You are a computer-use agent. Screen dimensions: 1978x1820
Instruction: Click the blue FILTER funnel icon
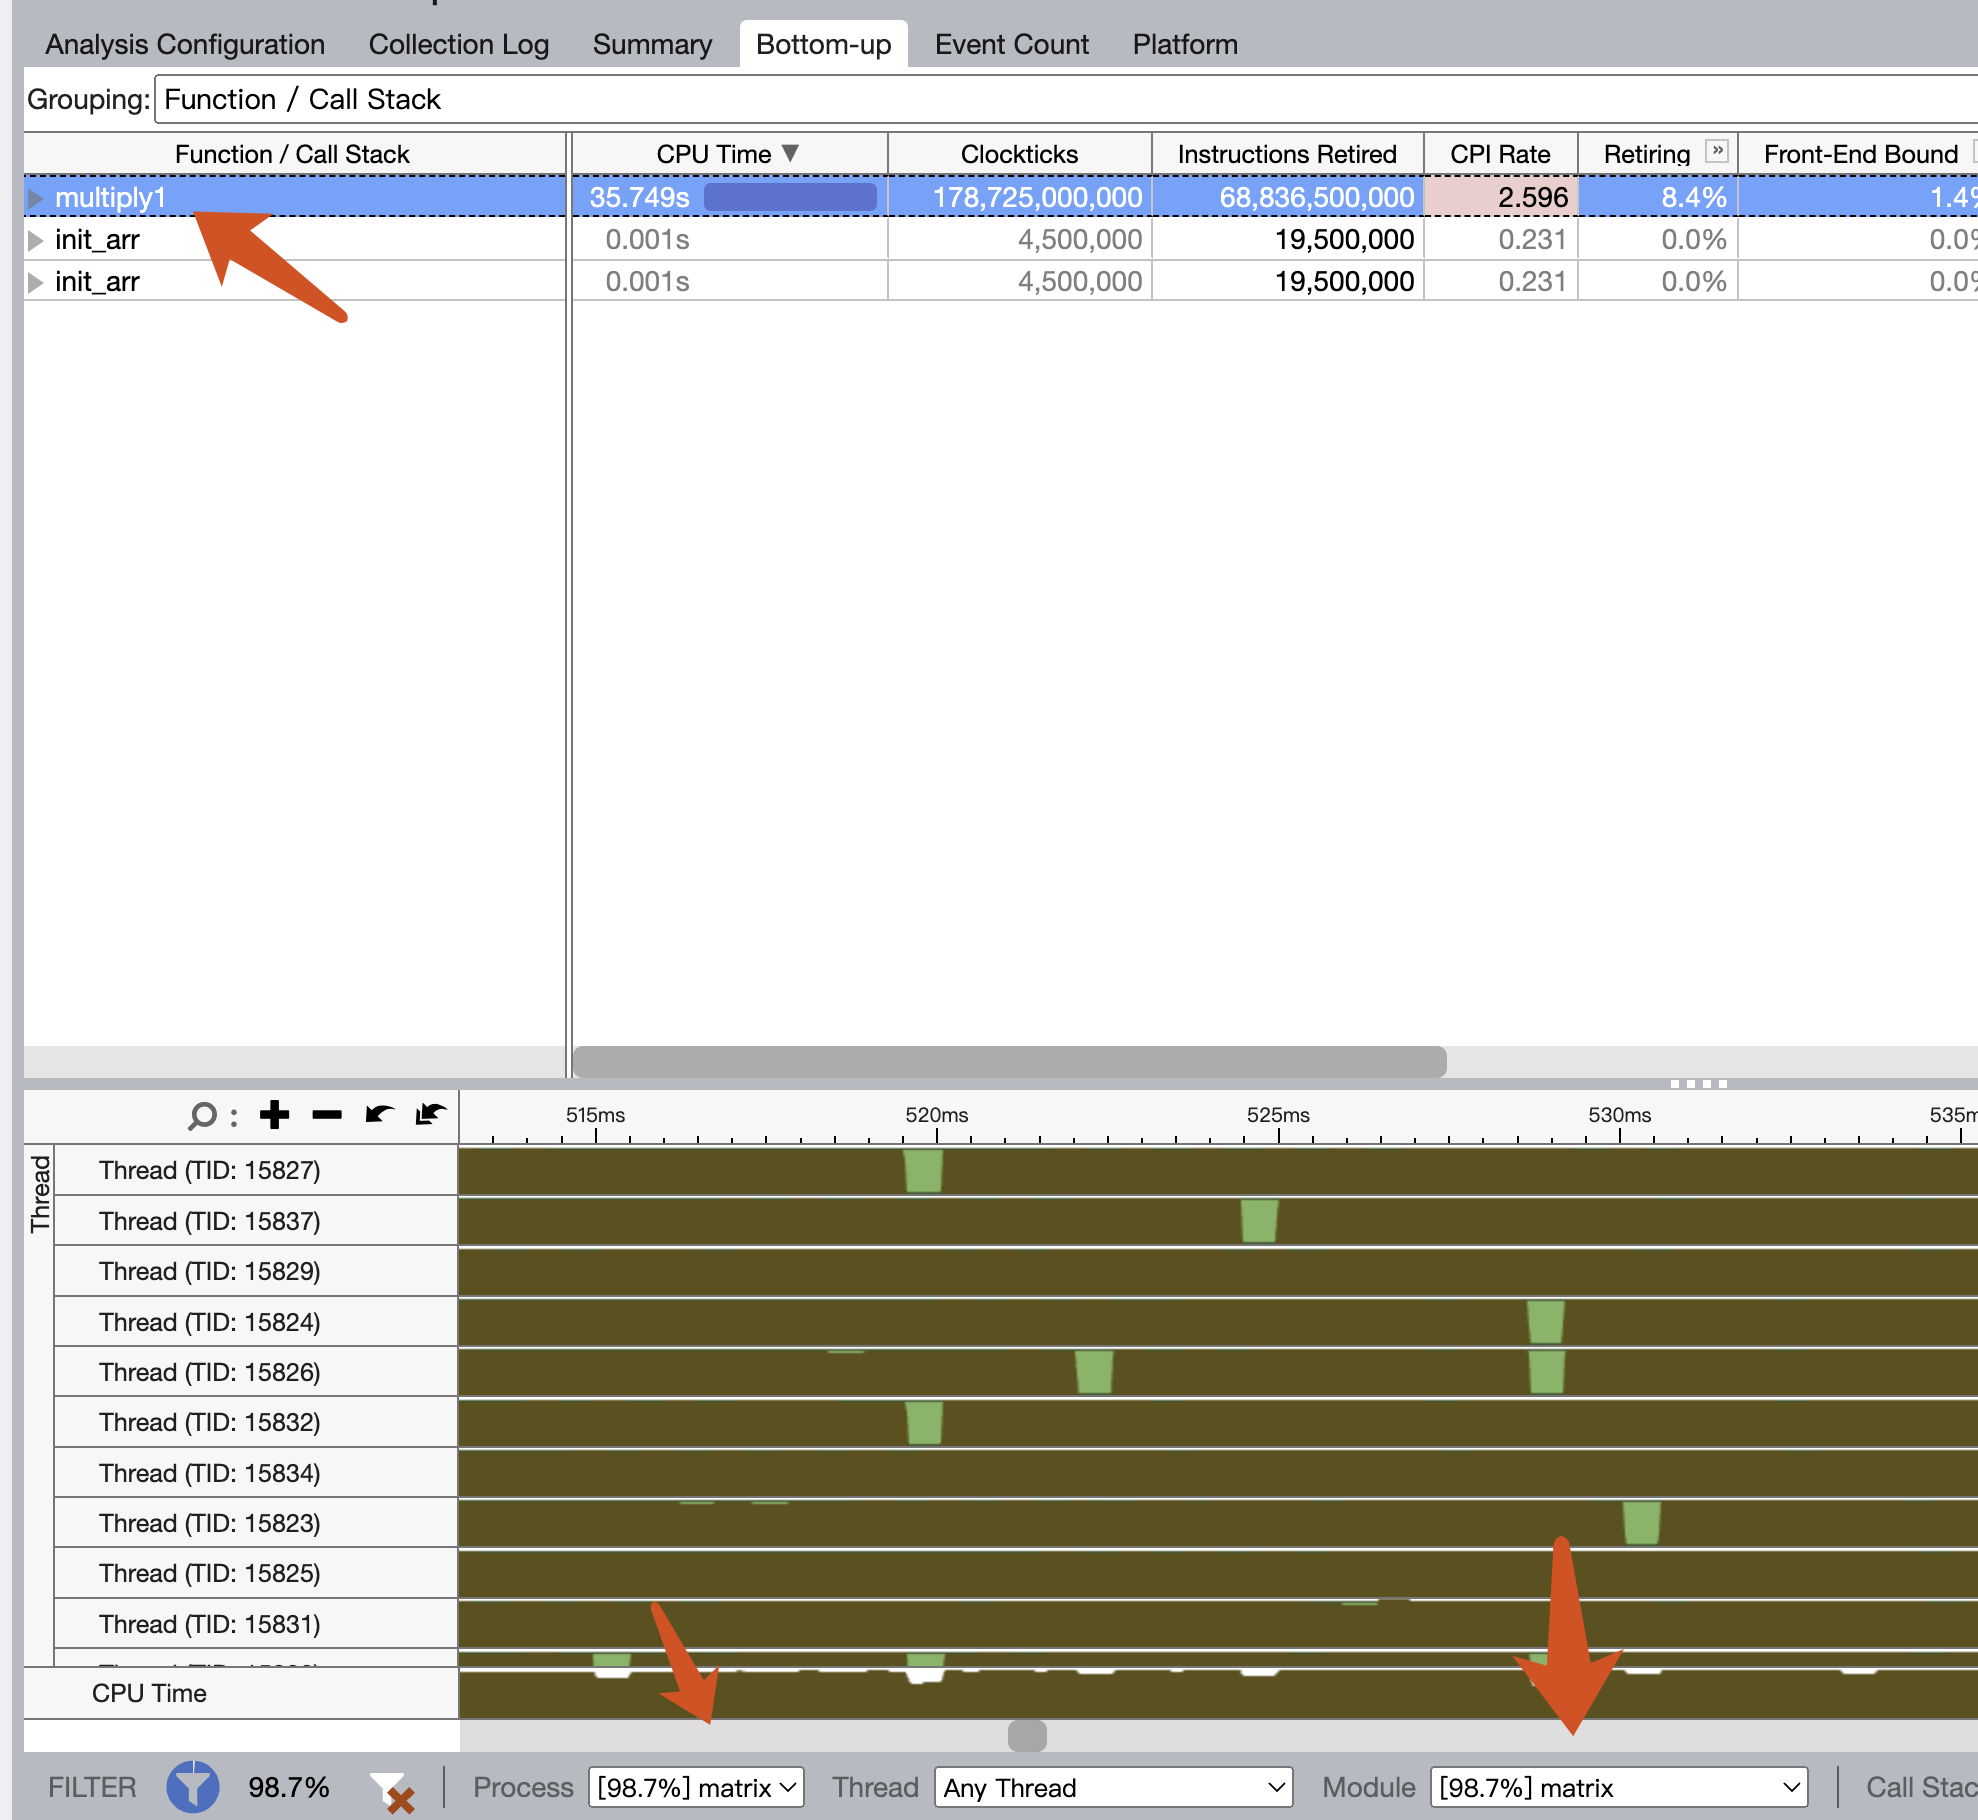click(x=193, y=1787)
